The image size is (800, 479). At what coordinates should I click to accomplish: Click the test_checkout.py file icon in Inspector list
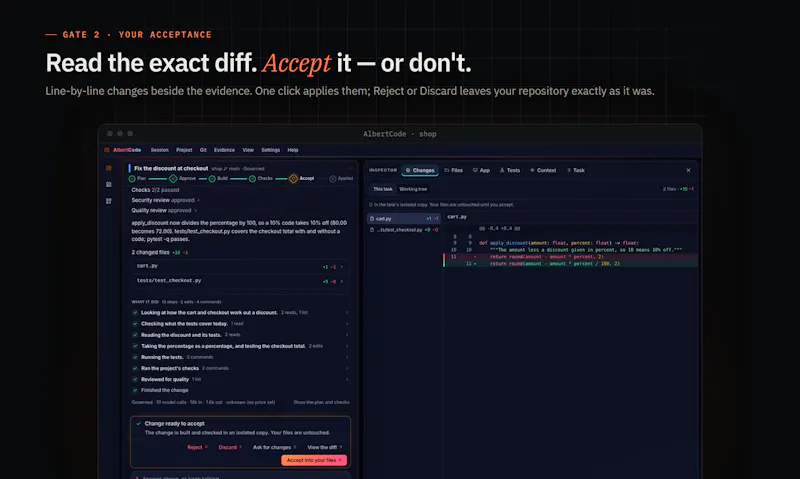(x=372, y=230)
